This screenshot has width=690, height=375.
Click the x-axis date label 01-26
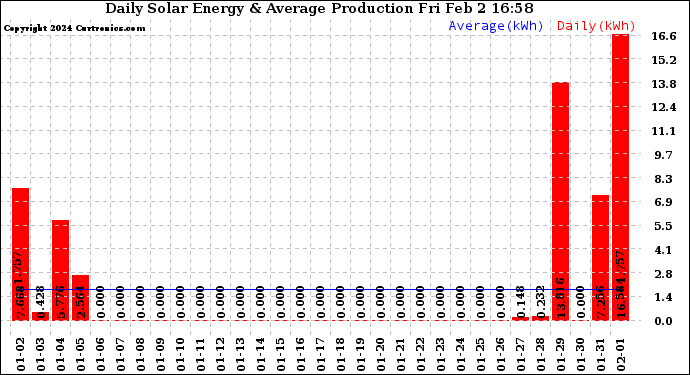coord(501,355)
